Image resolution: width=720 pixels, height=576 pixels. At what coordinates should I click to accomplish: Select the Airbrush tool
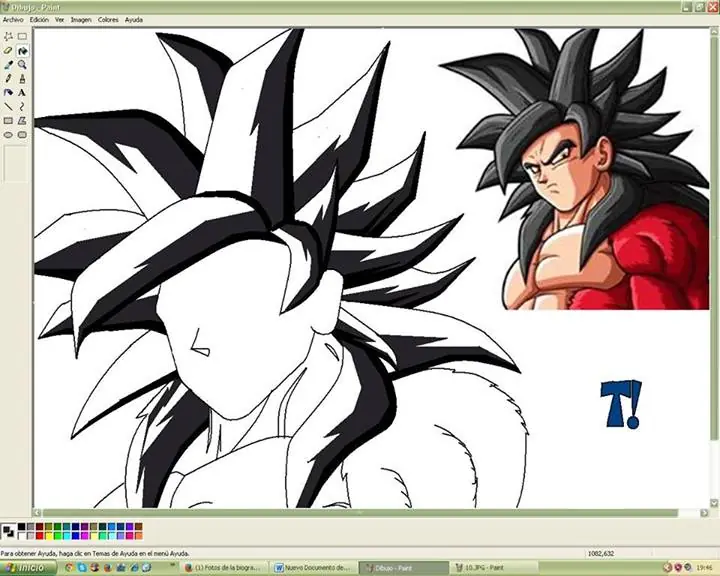[x=8, y=93]
